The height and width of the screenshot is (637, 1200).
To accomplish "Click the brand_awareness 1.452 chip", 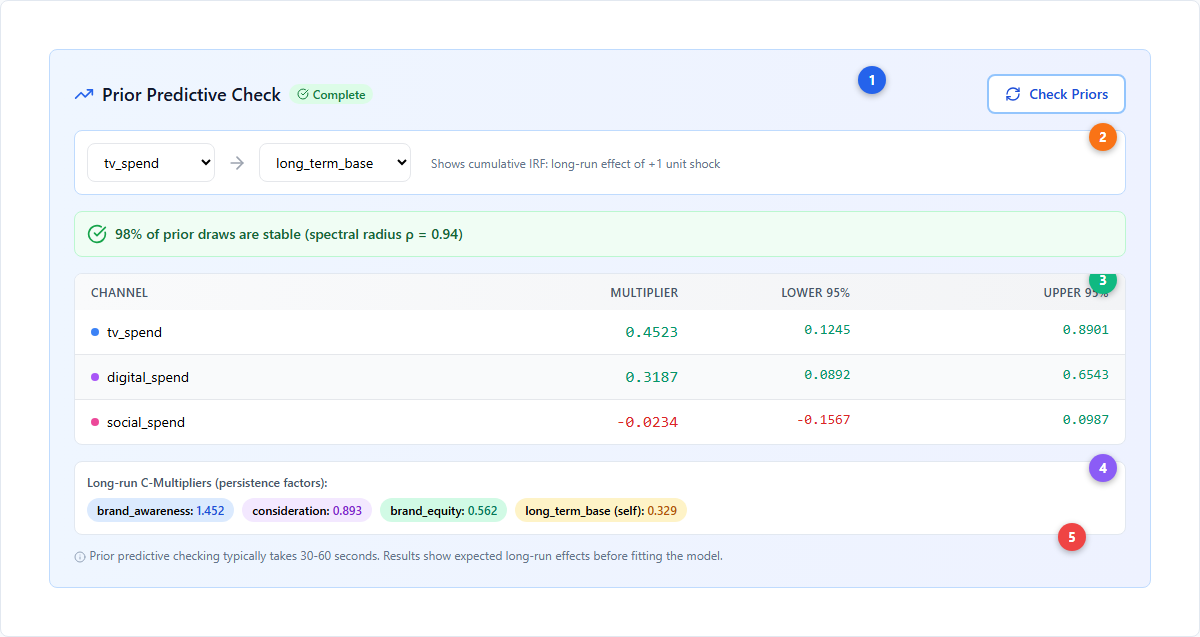I will coord(160,511).
